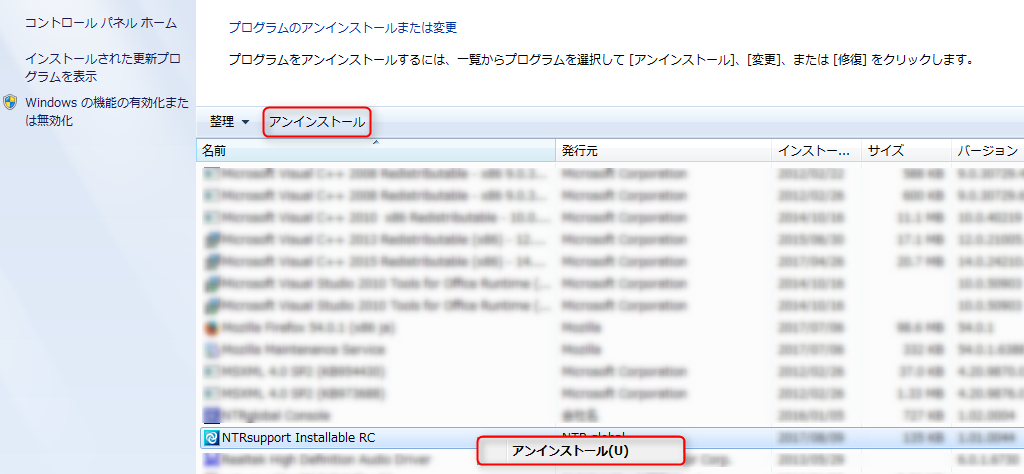Click the shield icon beside Windows の機能
The height and width of the screenshot is (474, 1024).
10,103
